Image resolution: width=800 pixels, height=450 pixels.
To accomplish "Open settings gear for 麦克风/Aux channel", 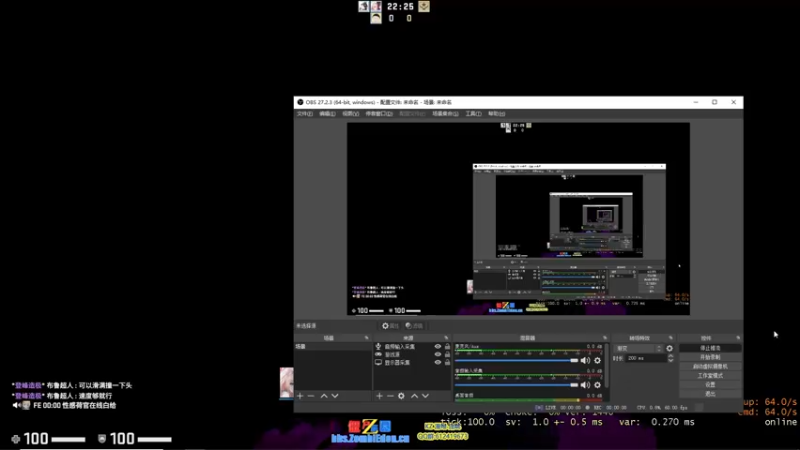I will point(597,361).
